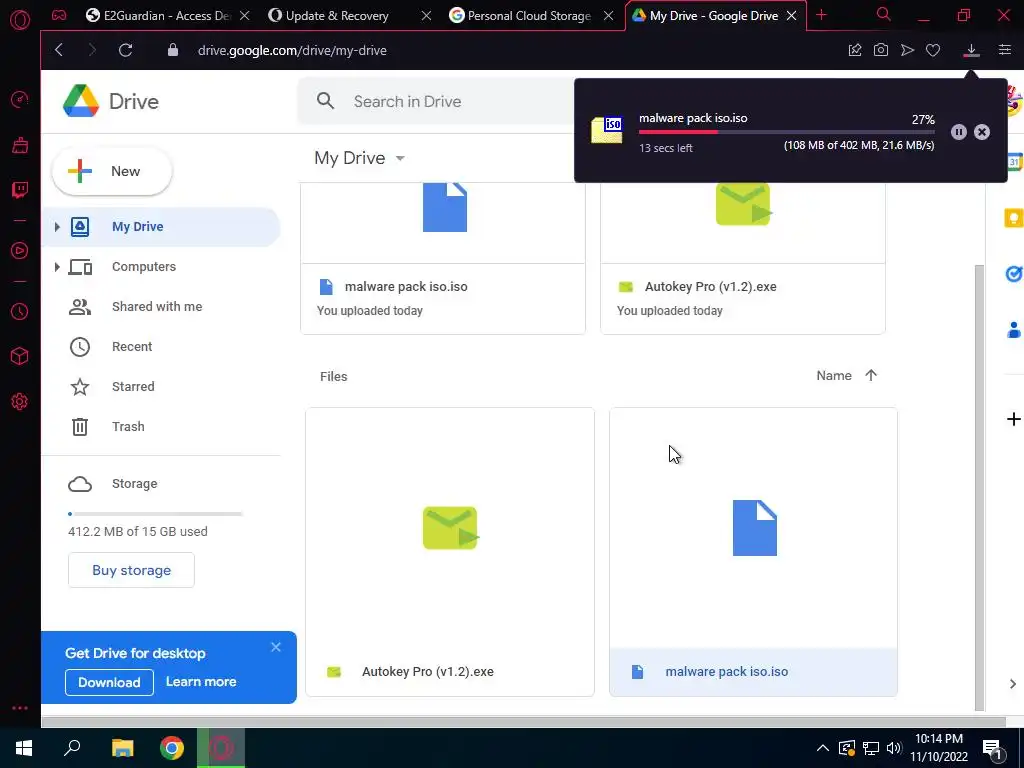This screenshot has height=768, width=1024.
Task: Get add-ons with plus icon
Action: point(1014,419)
